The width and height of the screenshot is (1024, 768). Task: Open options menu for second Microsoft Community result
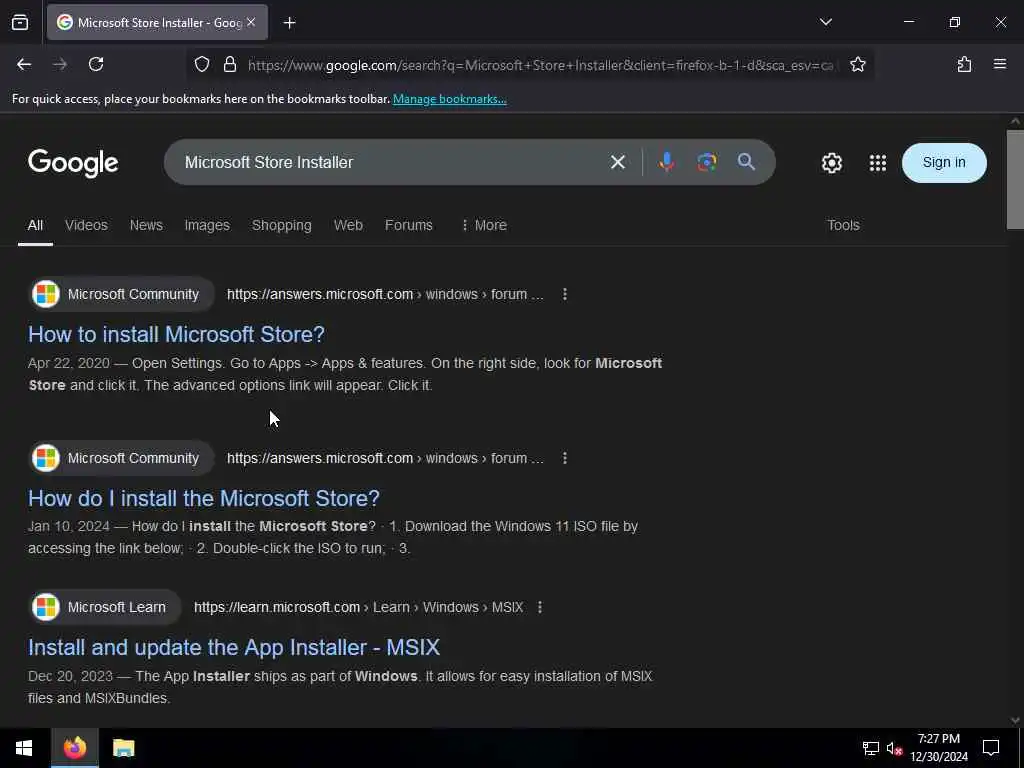(565, 458)
